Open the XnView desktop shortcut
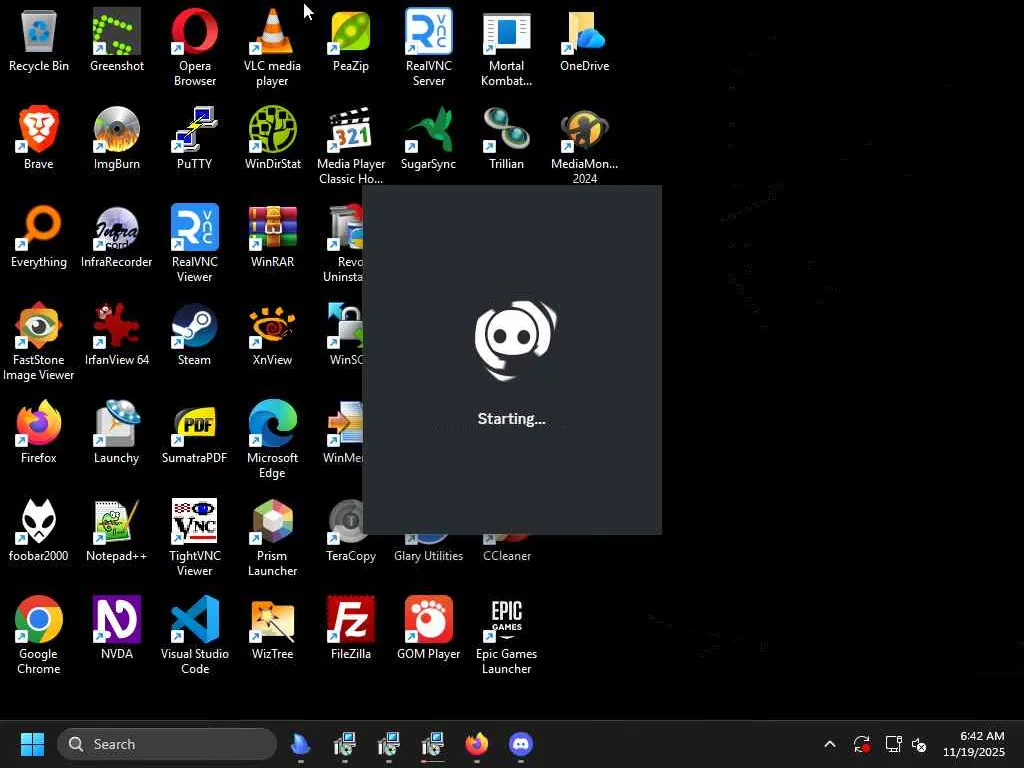 (272, 334)
